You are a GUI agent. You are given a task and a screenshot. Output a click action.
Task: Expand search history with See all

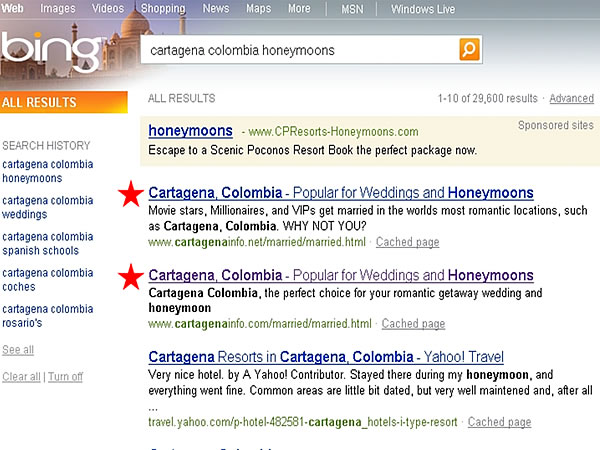point(18,350)
